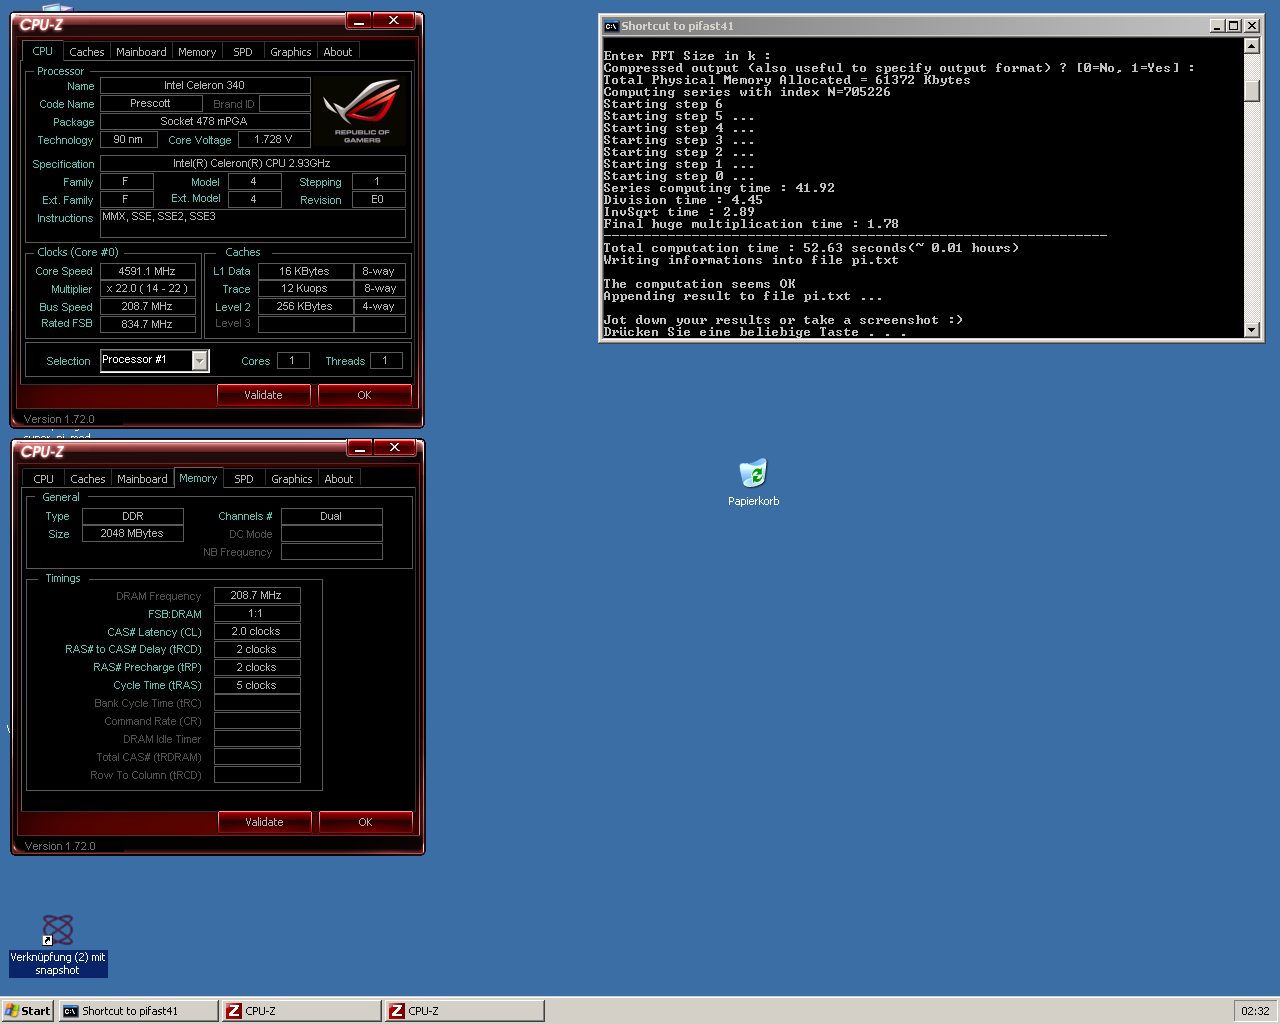This screenshot has height=1024, width=1280.
Task: Open About tab in upper CPU-Z window
Action: [338, 52]
